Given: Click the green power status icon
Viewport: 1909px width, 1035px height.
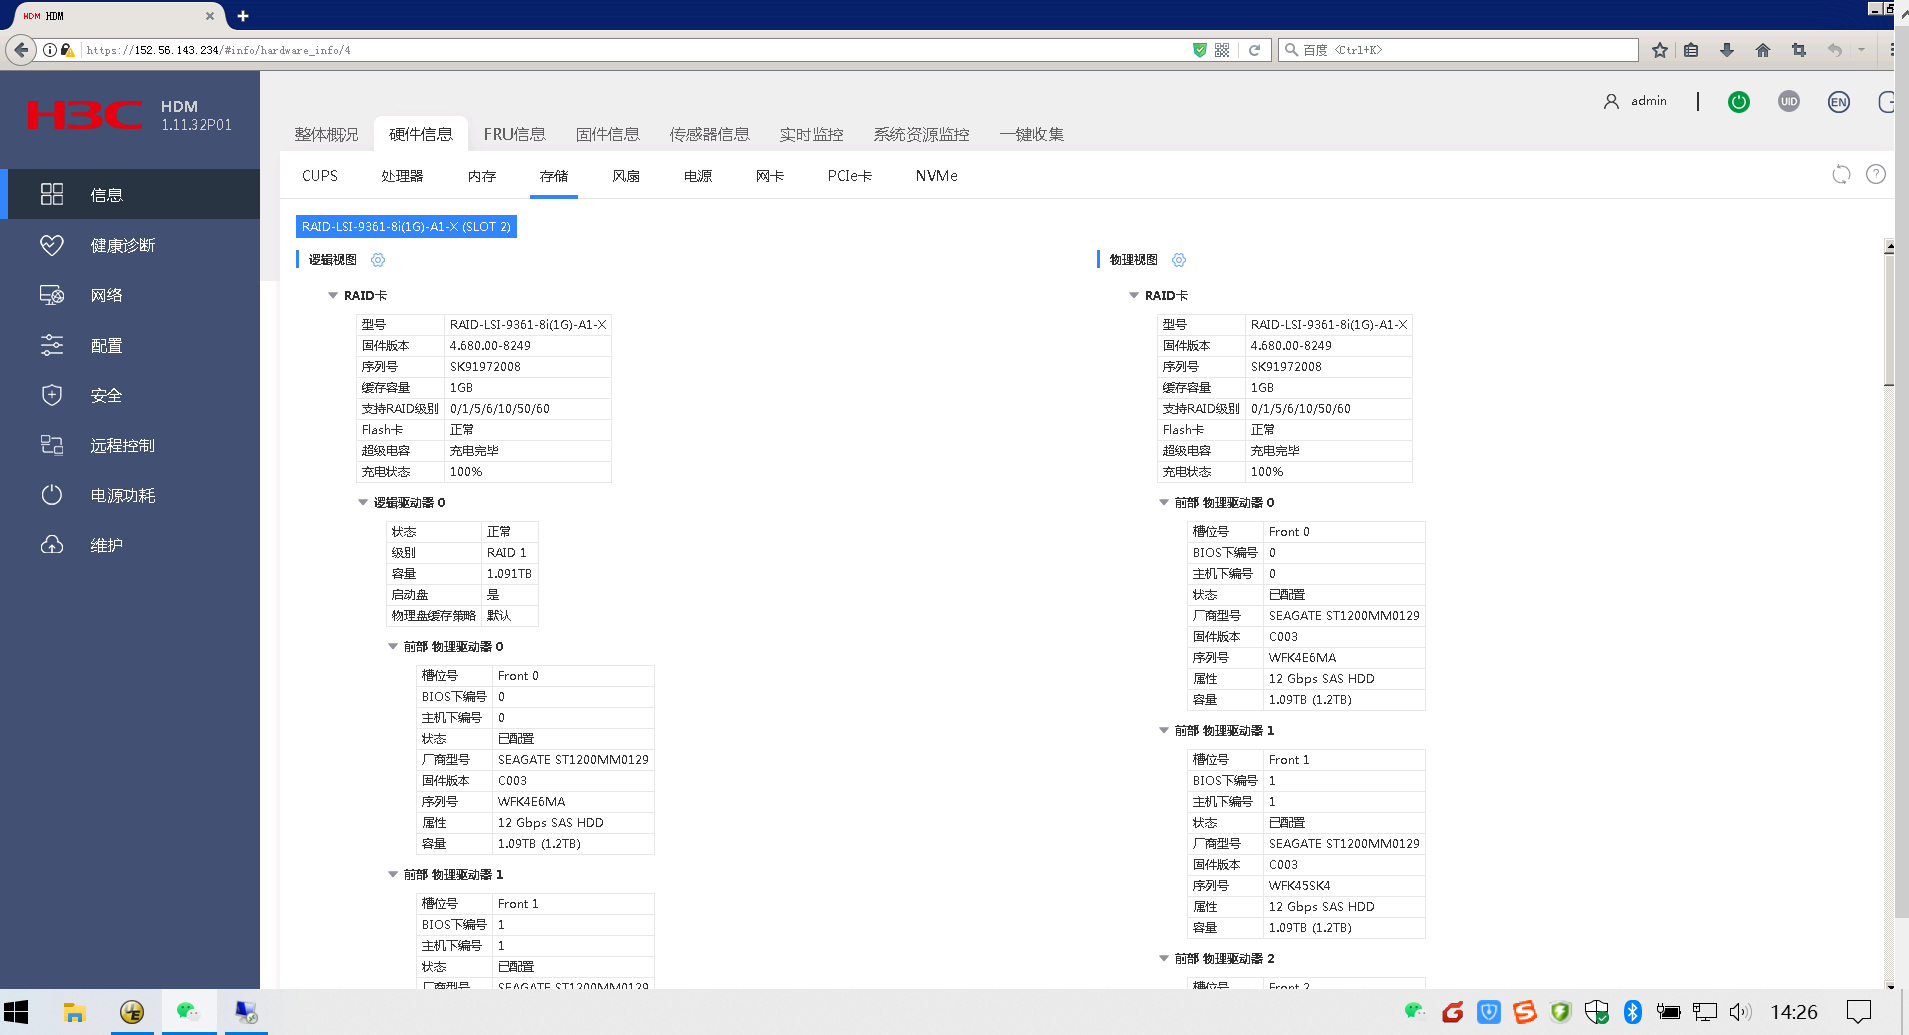Looking at the screenshot, I should [x=1739, y=102].
